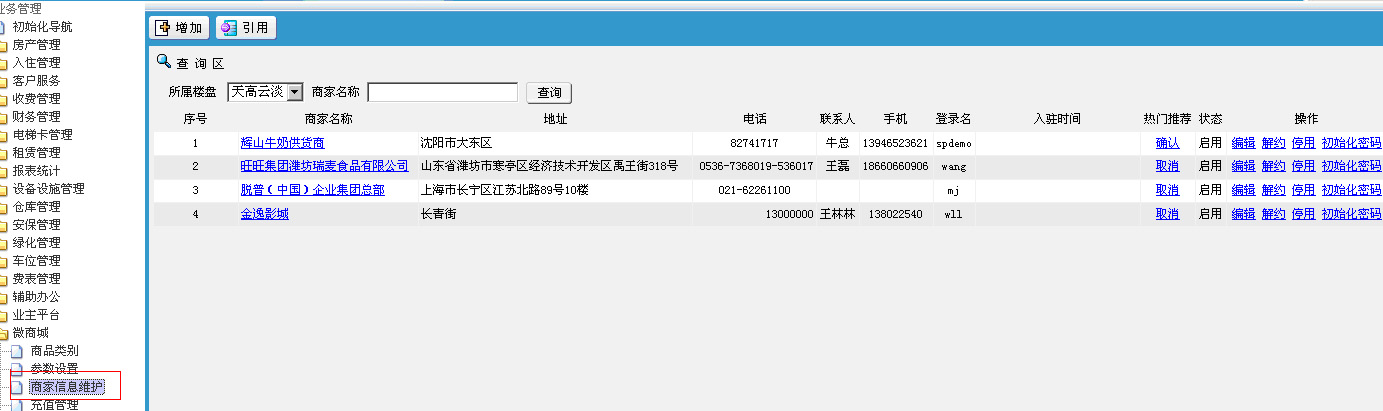Click 编辑 in the 脱普 row
The image size is (1383, 411).
pos(1243,190)
